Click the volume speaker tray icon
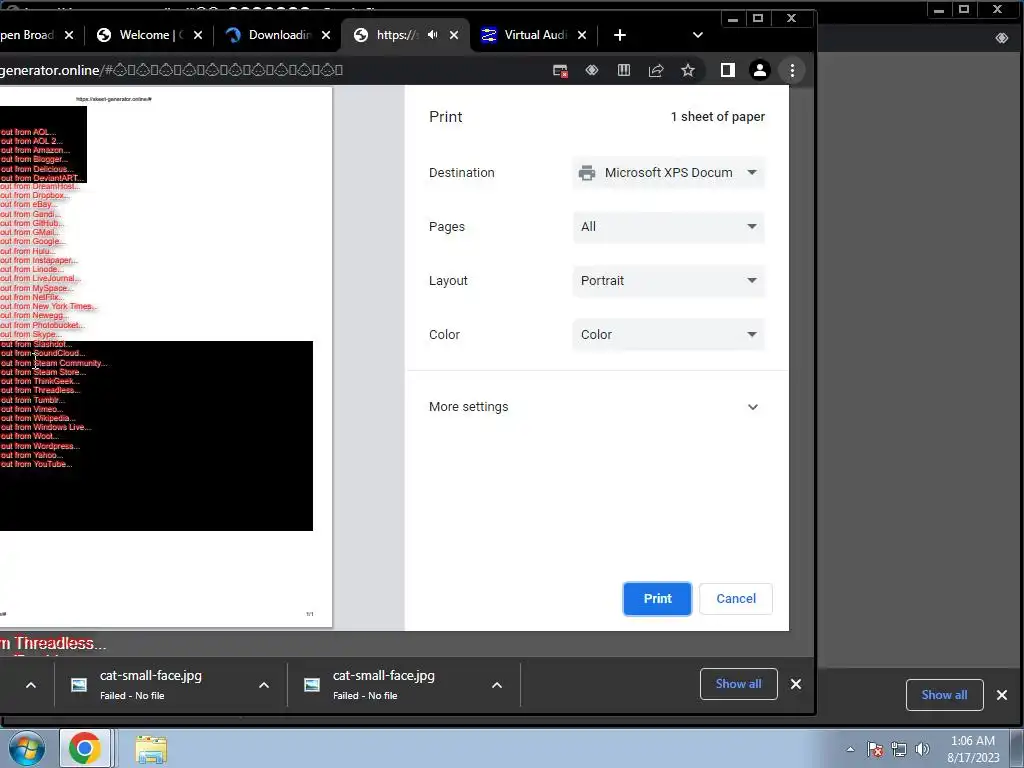 coord(922,749)
